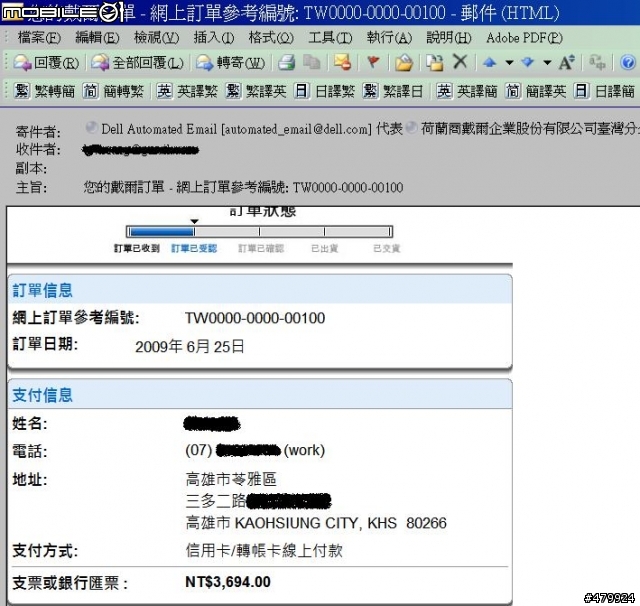Screen dimensions: 640x606
Task: Expand the previous item arrow dropdown
Action: (x=509, y=62)
